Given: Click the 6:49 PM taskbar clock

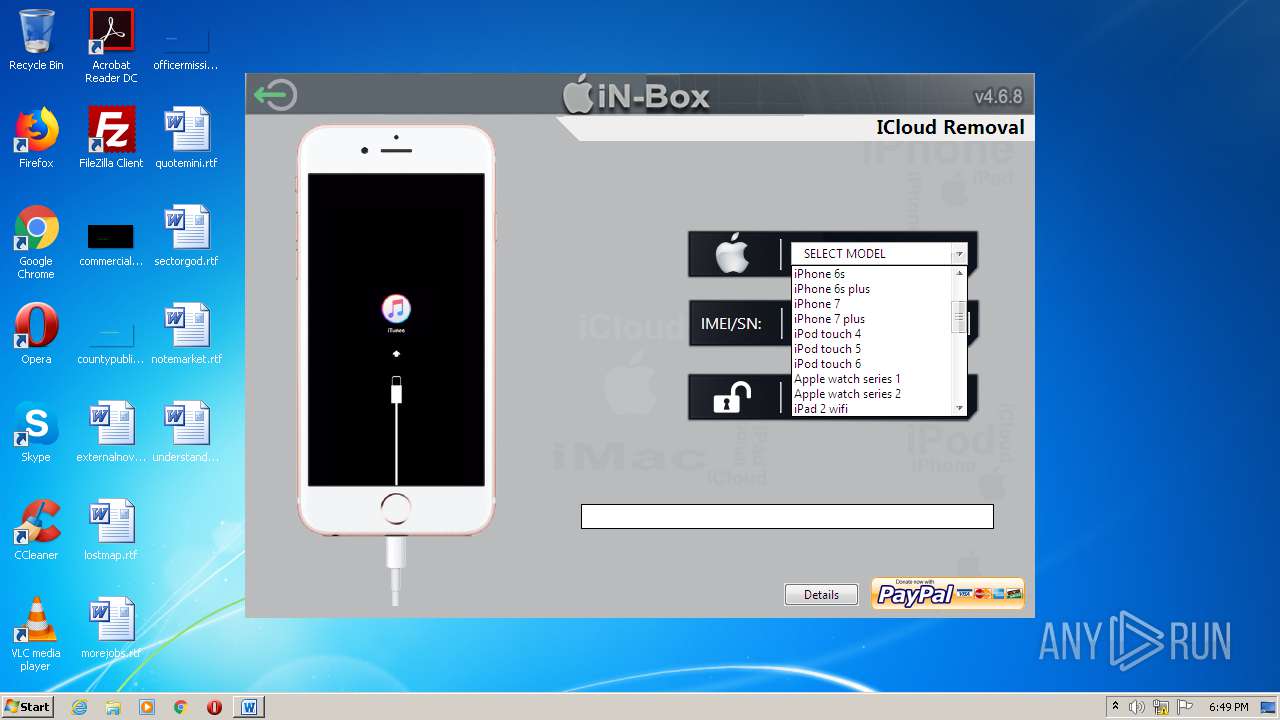Looking at the screenshot, I should tap(1228, 707).
